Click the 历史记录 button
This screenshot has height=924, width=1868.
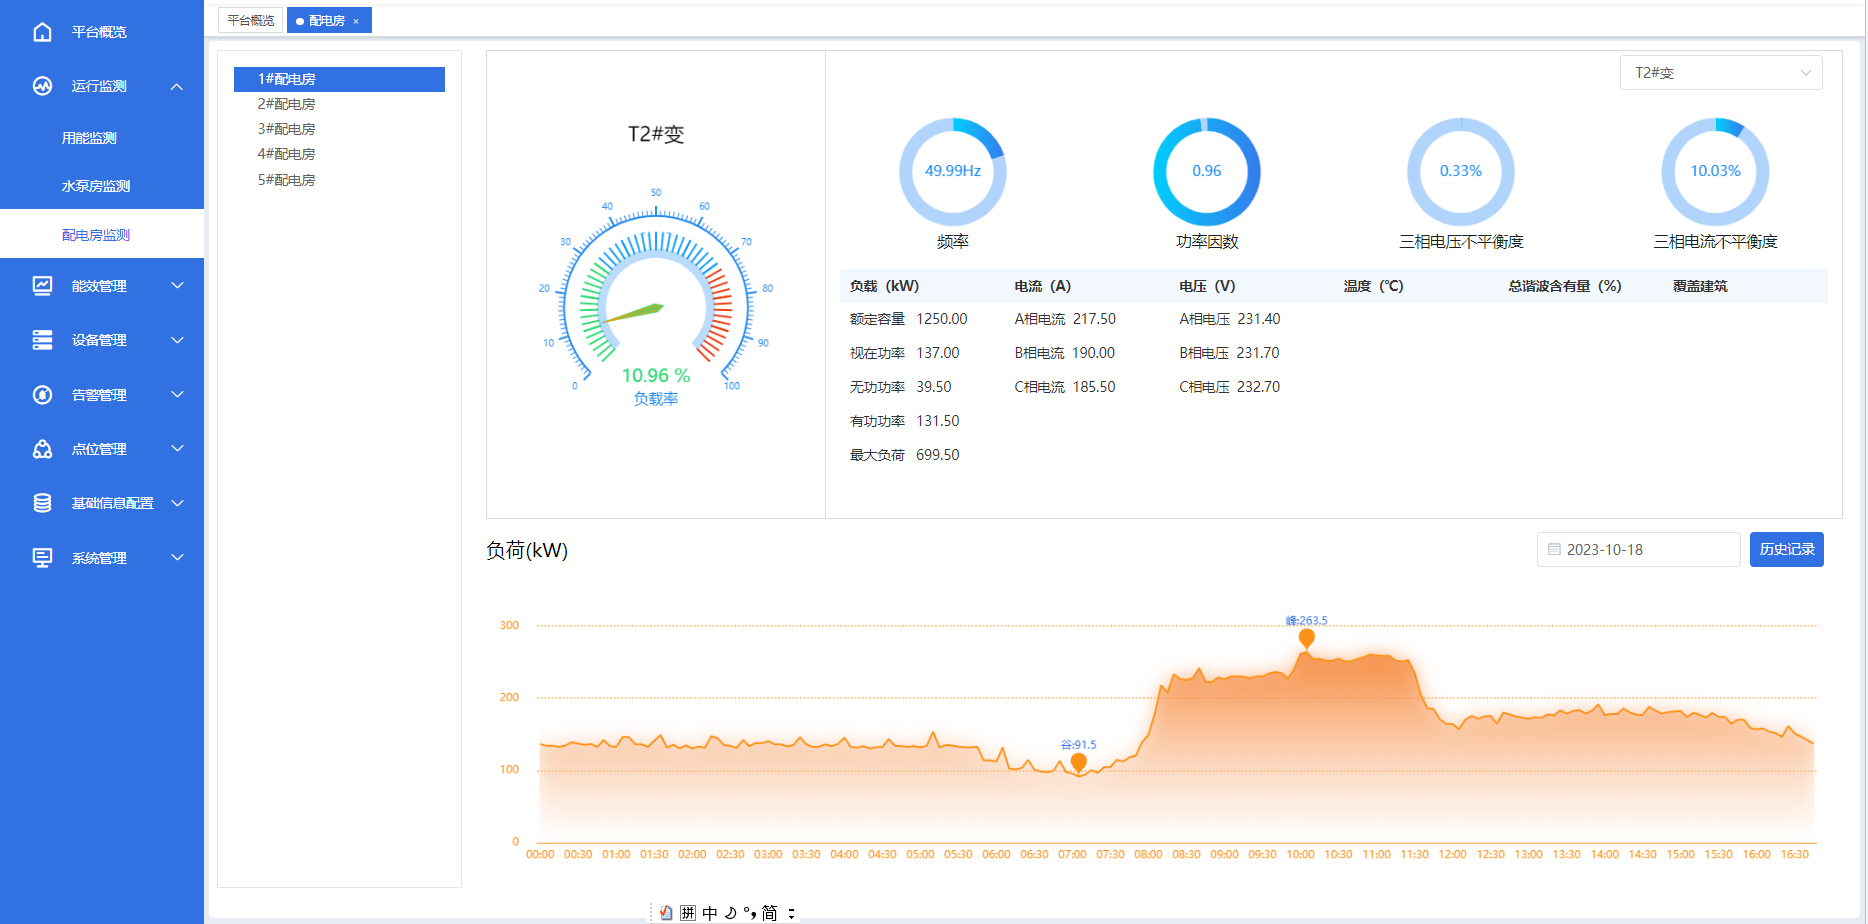(x=1786, y=550)
